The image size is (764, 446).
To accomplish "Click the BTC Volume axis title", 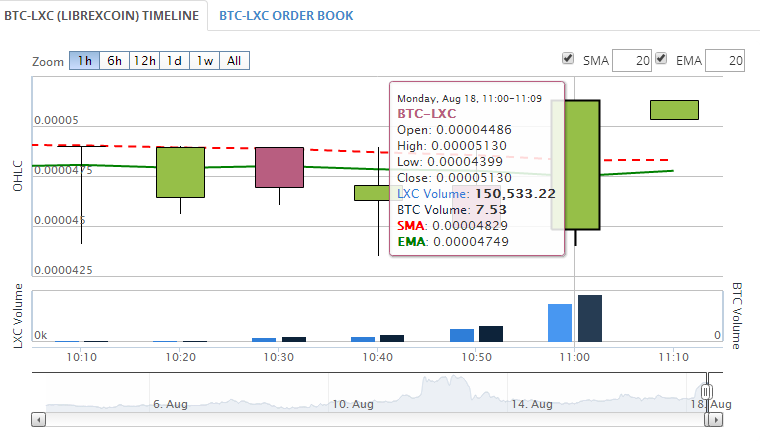I will point(736,316).
